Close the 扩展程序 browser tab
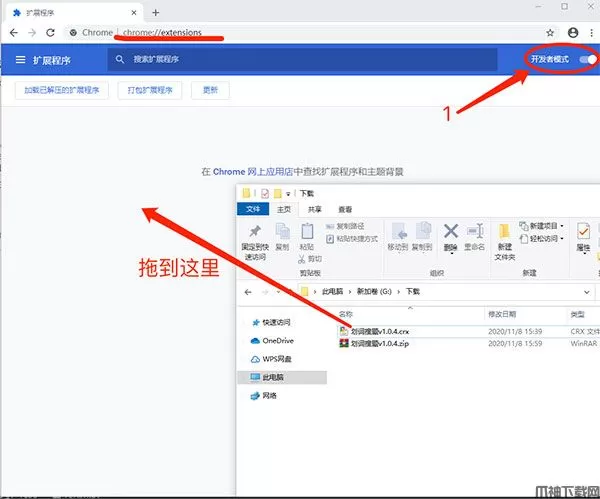The width and height of the screenshot is (600, 499). pyautogui.click(x=134, y=13)
